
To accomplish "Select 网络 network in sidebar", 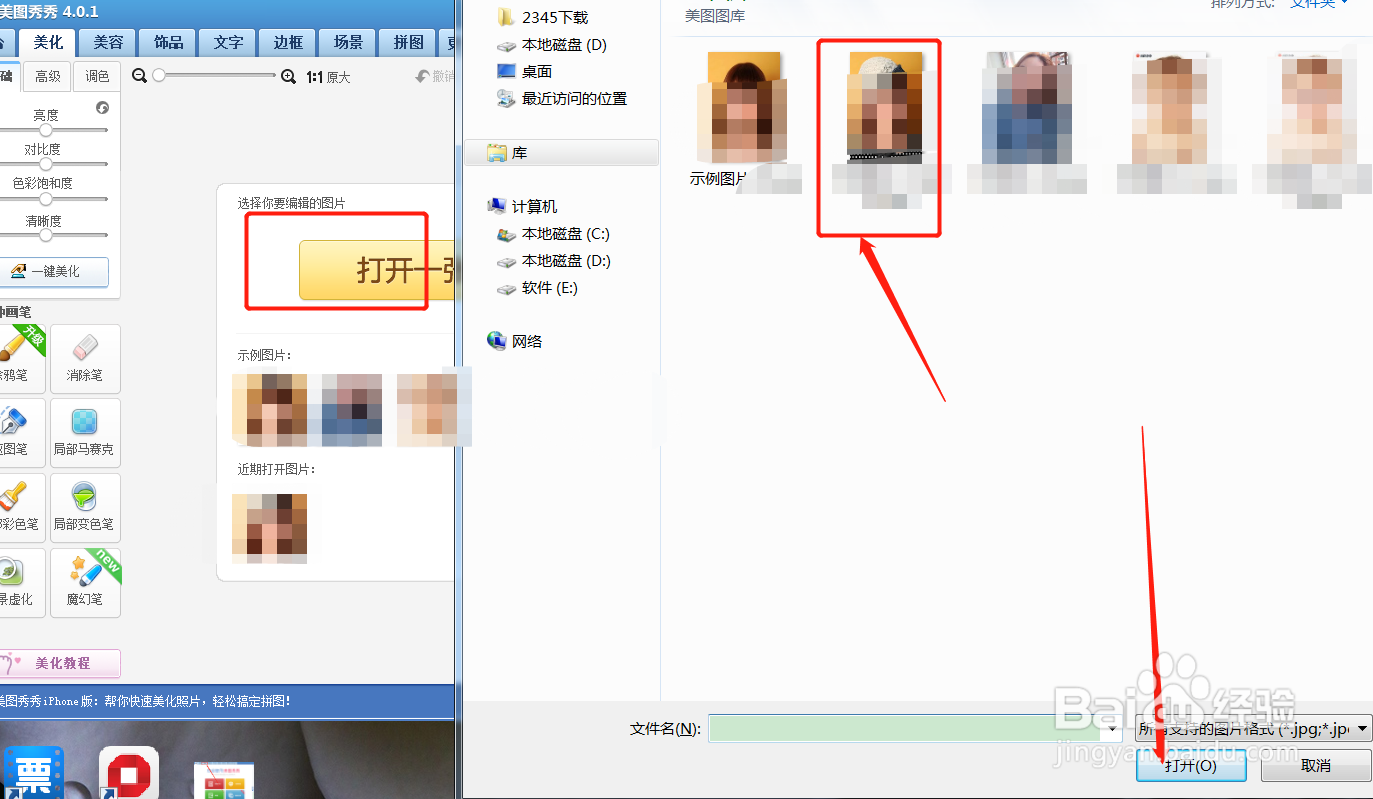I will (515, 341).
